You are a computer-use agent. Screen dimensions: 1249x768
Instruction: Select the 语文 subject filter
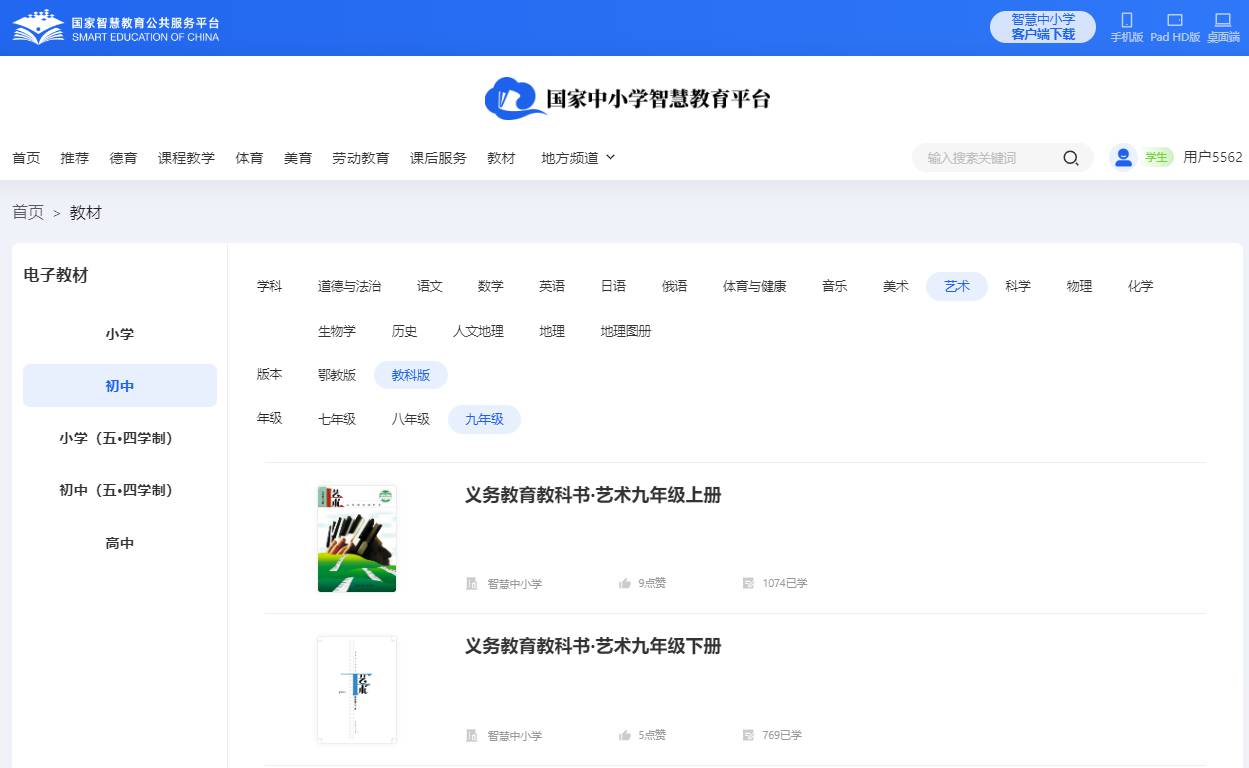pos(430,286)
